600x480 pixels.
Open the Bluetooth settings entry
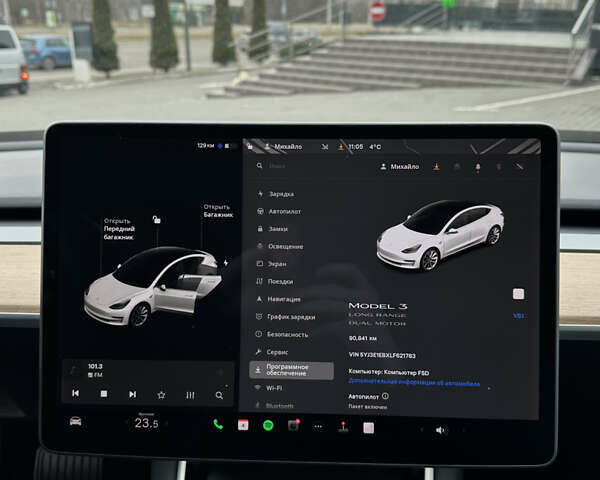point(274,405)
